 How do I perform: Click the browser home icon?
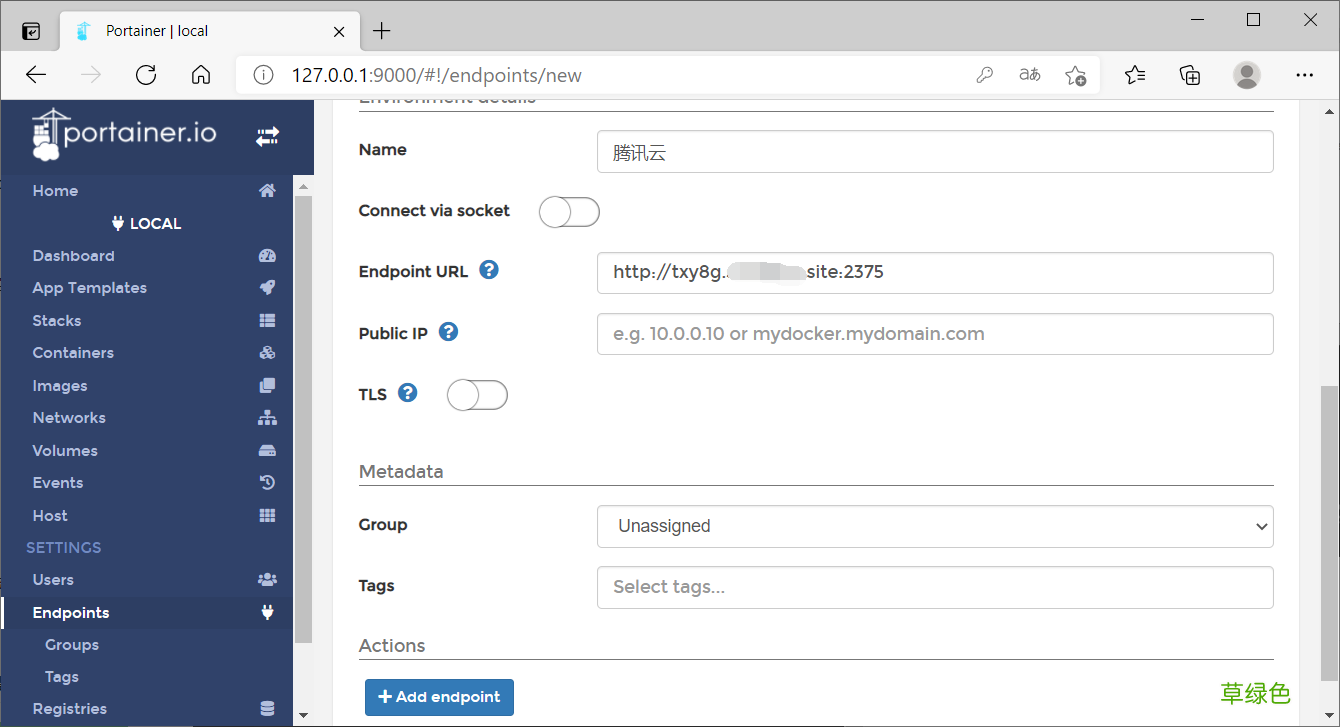point(201,75)
